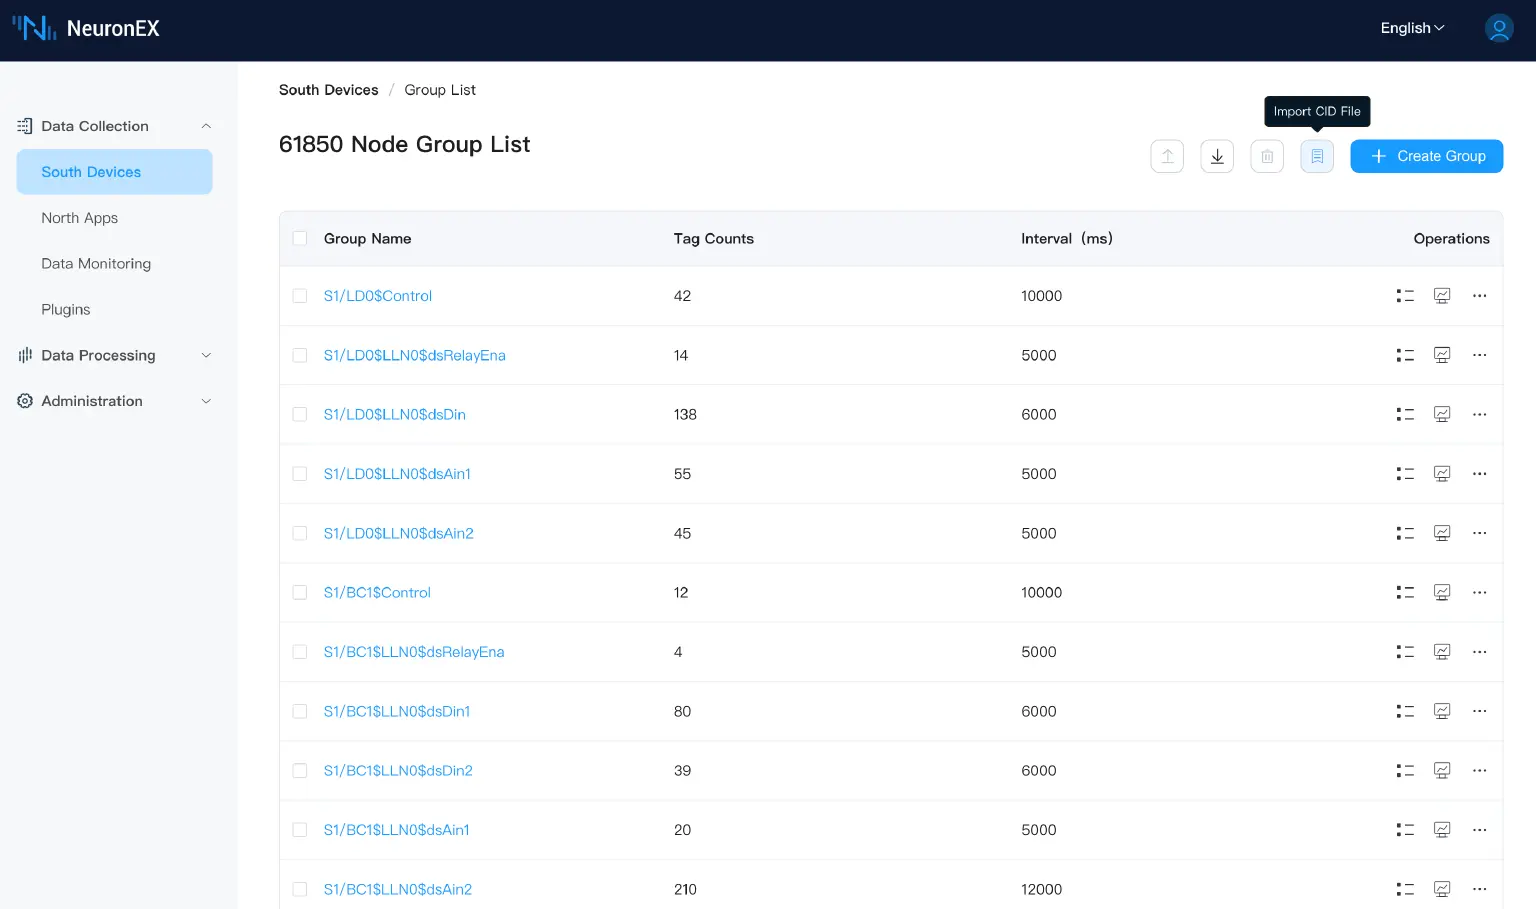Screen dimensions: 1536x909
Task: Open the S1/LD0$LLN0$dsAin2 group link
Action: (x=398, y=533)
